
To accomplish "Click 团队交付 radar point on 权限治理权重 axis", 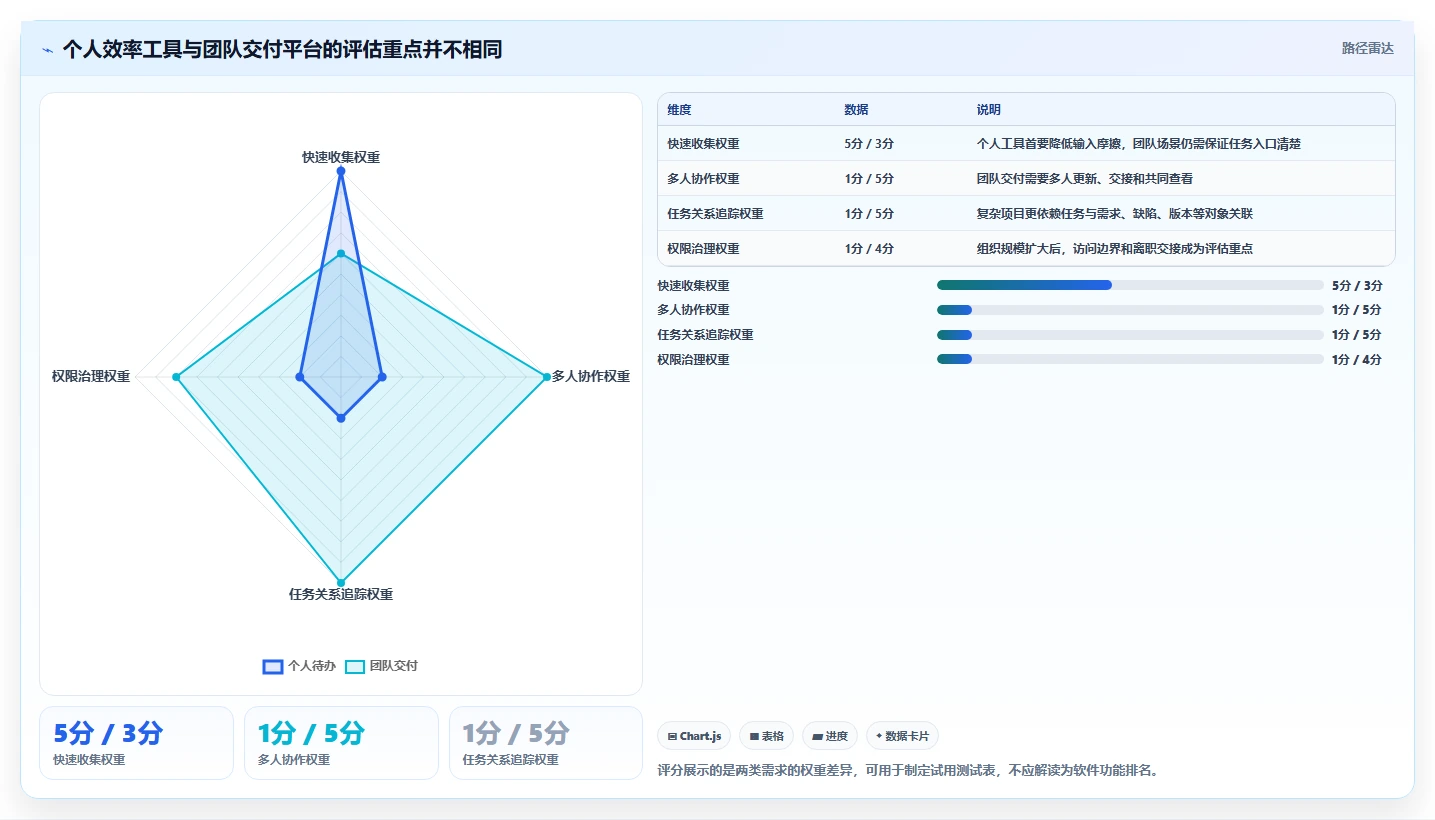I will coord(176,377).
